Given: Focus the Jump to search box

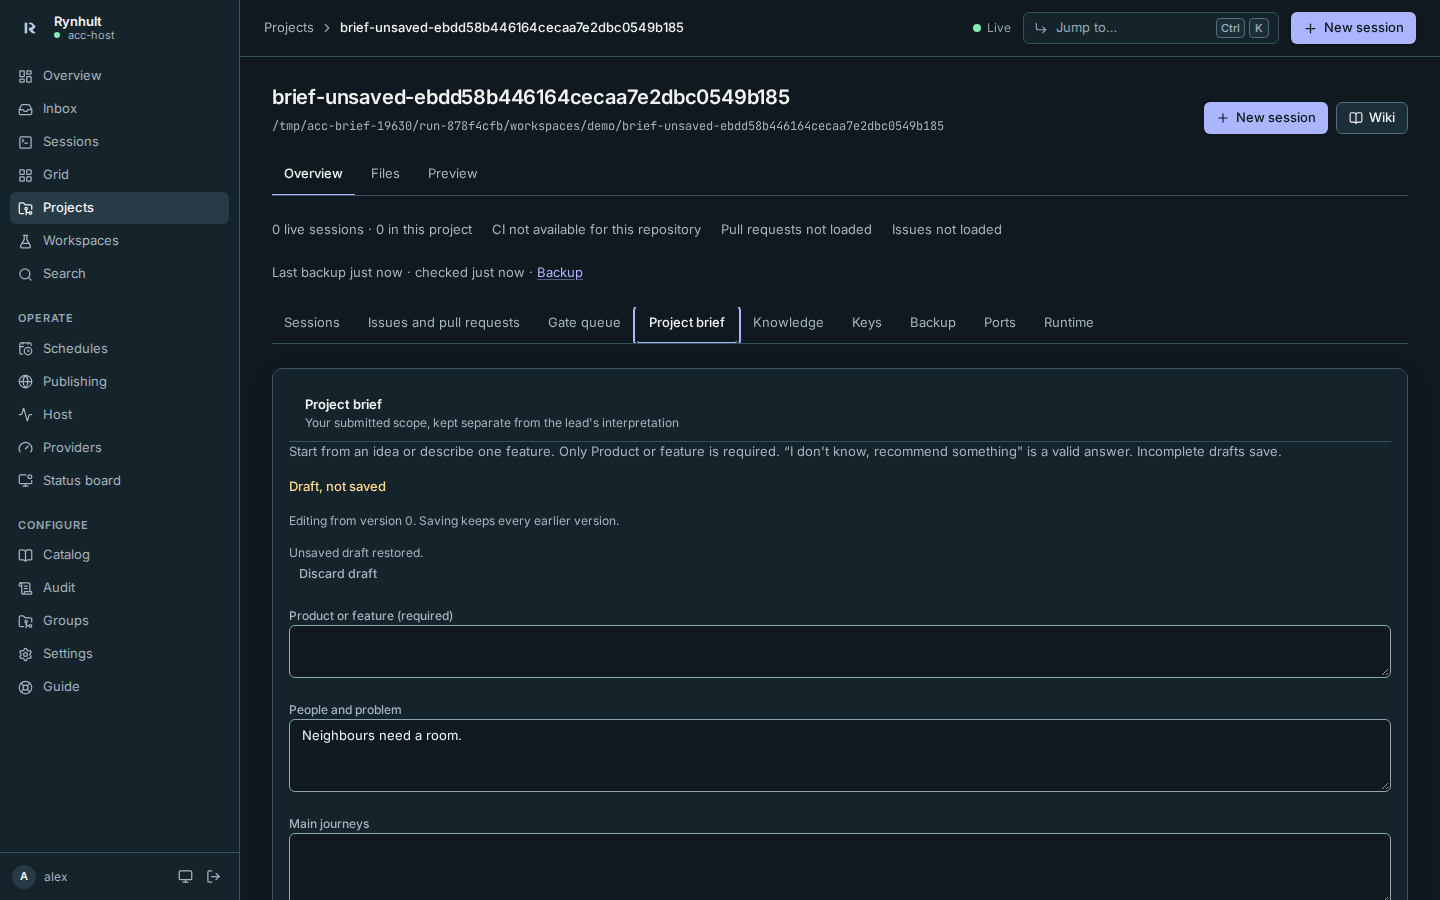Looking at the screenshot, I should tap(1150, 28).
